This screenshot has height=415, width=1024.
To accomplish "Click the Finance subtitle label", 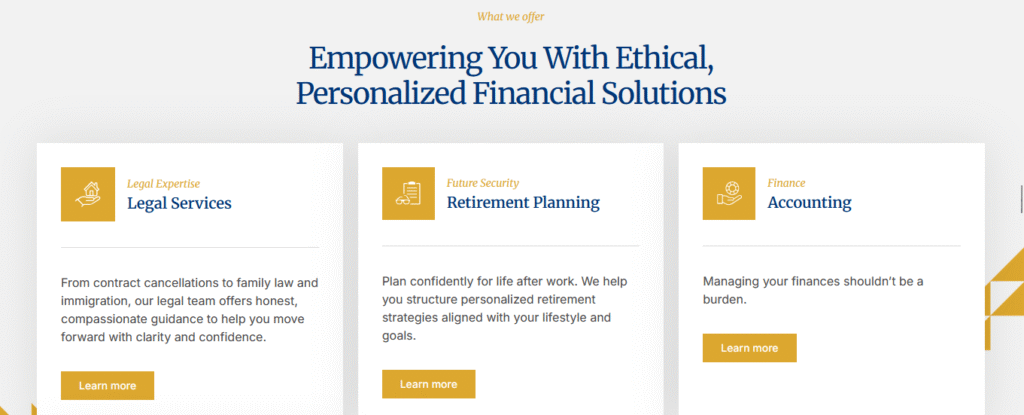I will [786, 183].
